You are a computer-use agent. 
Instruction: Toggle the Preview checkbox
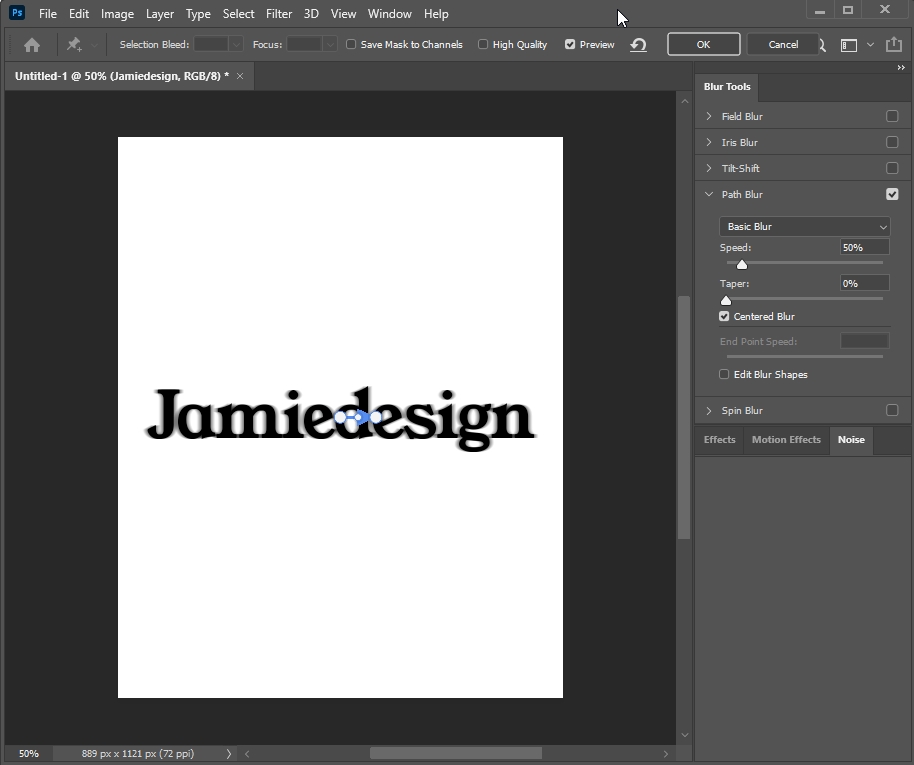(570, 44)
